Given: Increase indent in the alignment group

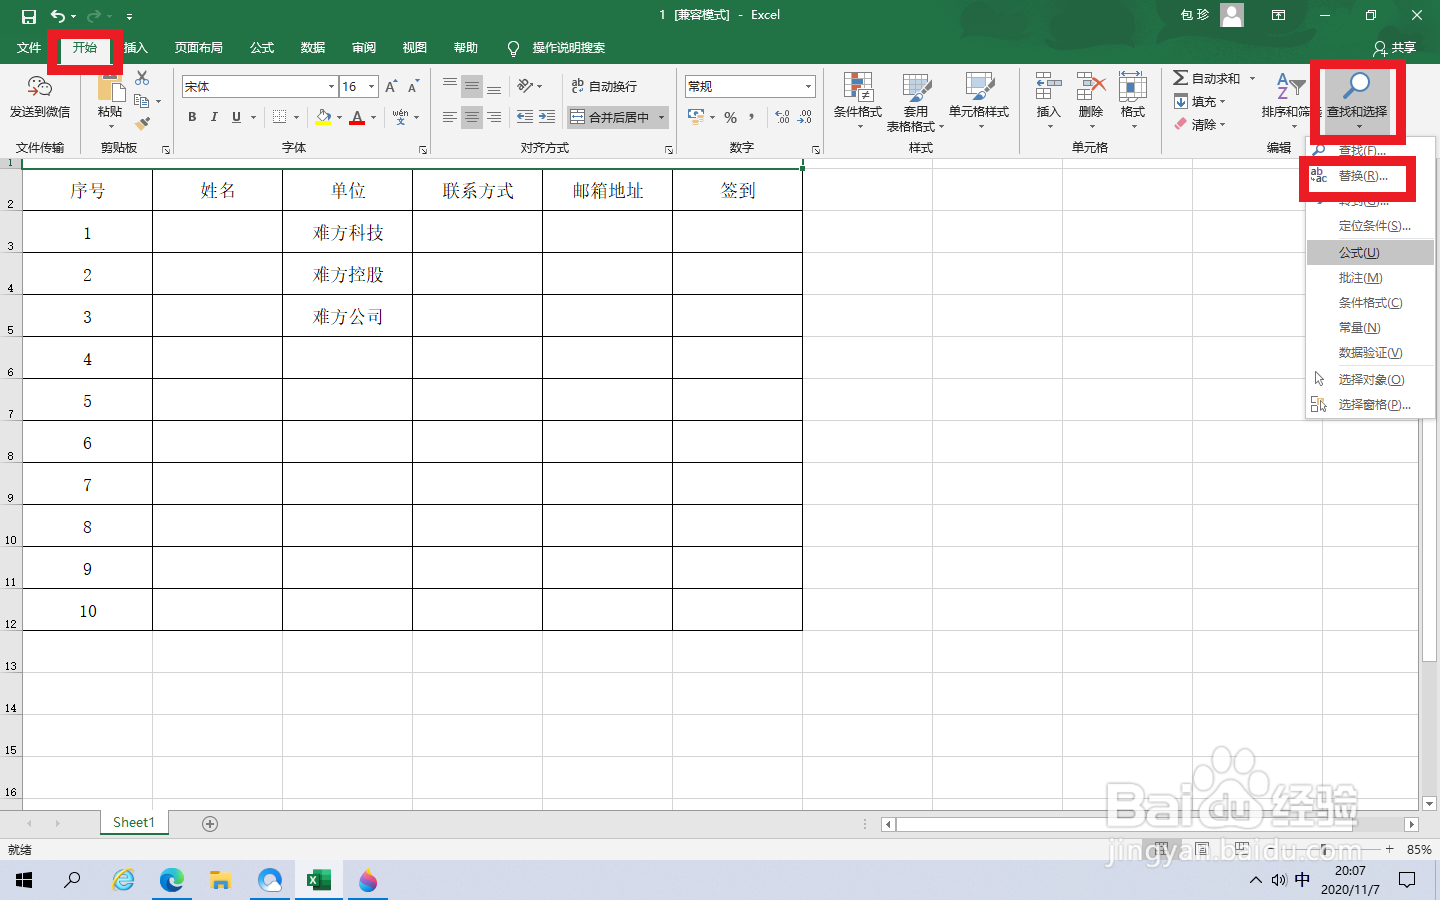Looking at the screenshot, I should [x=547, y=117].
